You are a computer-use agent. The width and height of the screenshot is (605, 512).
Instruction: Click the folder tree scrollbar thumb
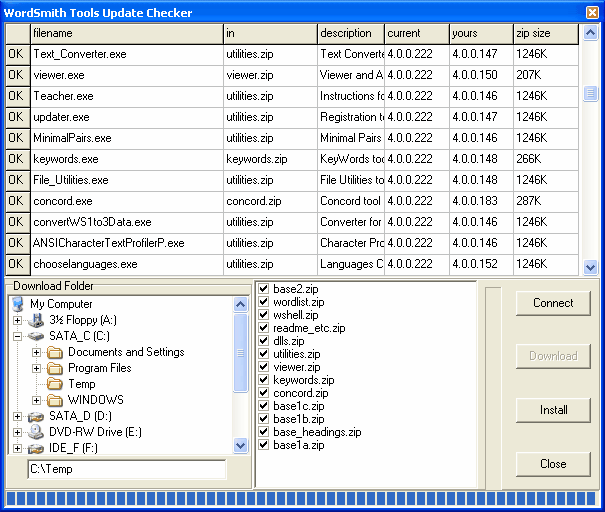click(x=240, y=353)
